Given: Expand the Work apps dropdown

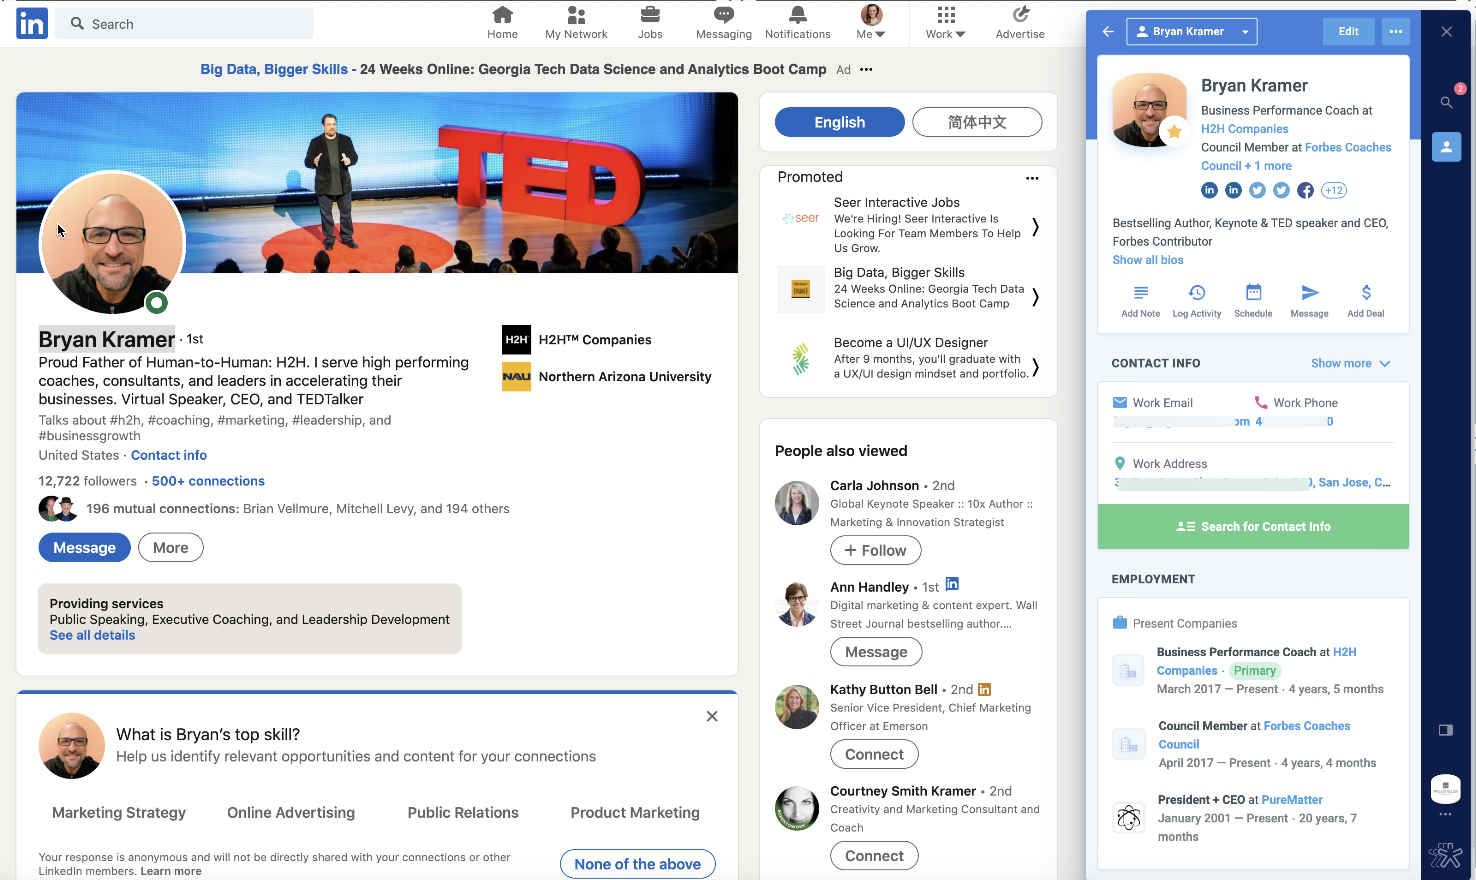Looking at the screenshot, I should (945, 21).
